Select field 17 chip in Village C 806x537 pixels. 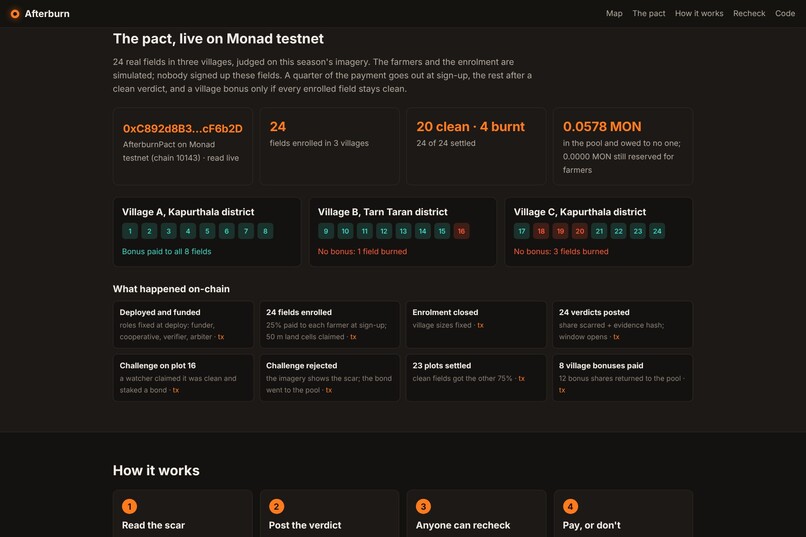point(522,231)
